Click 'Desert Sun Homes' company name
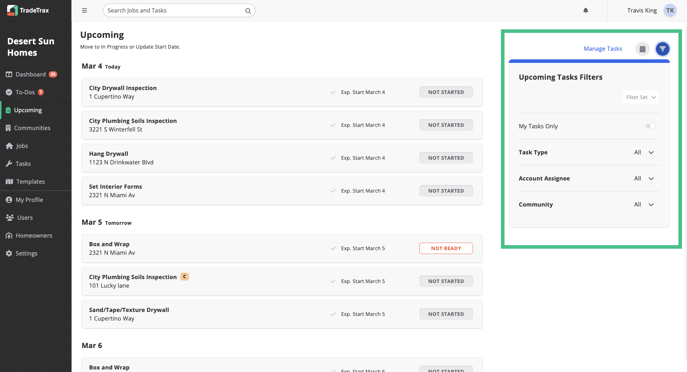The width and height of the screenshot is (687, 372). pyautogui.click(x=31, y=47)
